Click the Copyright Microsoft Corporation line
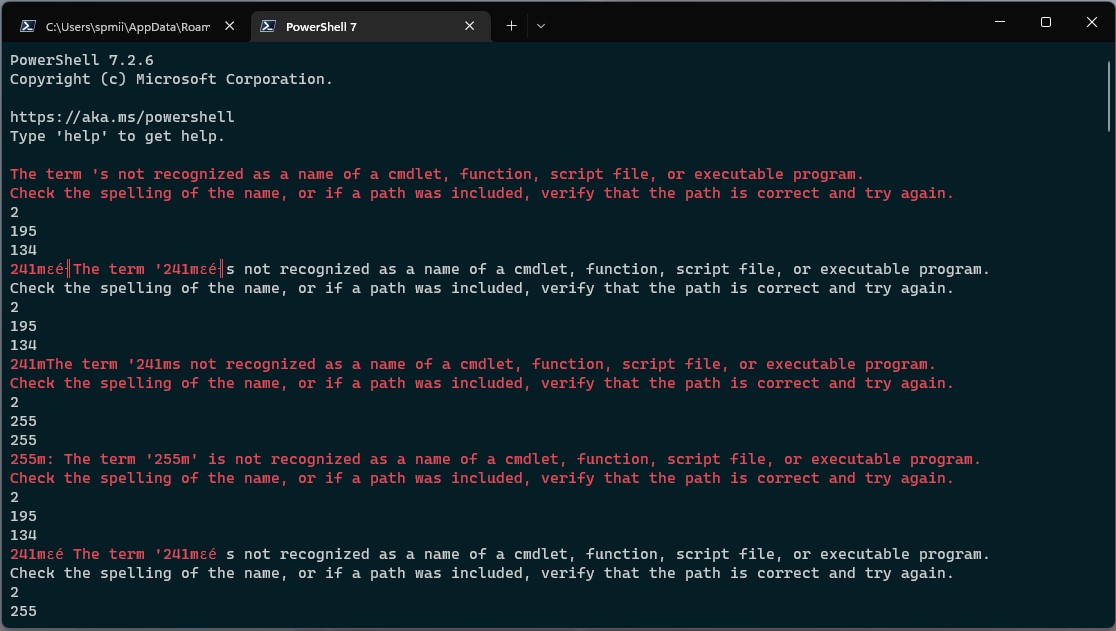Viewport: 1116px width, 631px height. coord(170,78)
